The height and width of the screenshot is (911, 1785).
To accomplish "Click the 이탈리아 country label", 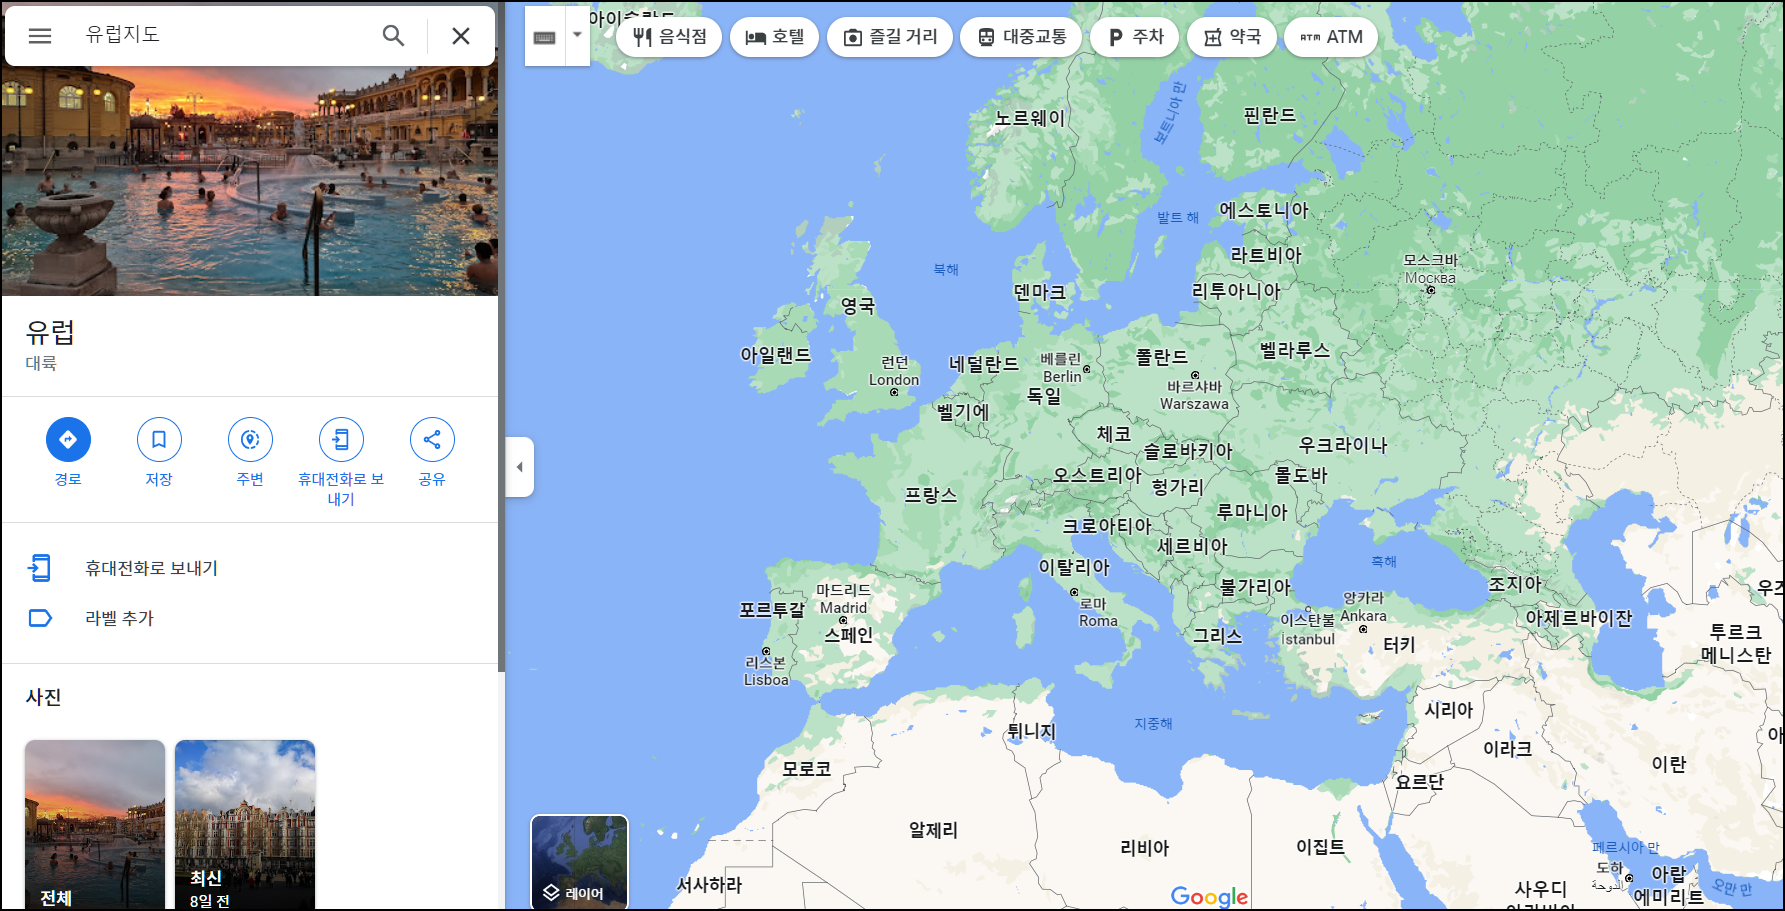I will 1074,567.
